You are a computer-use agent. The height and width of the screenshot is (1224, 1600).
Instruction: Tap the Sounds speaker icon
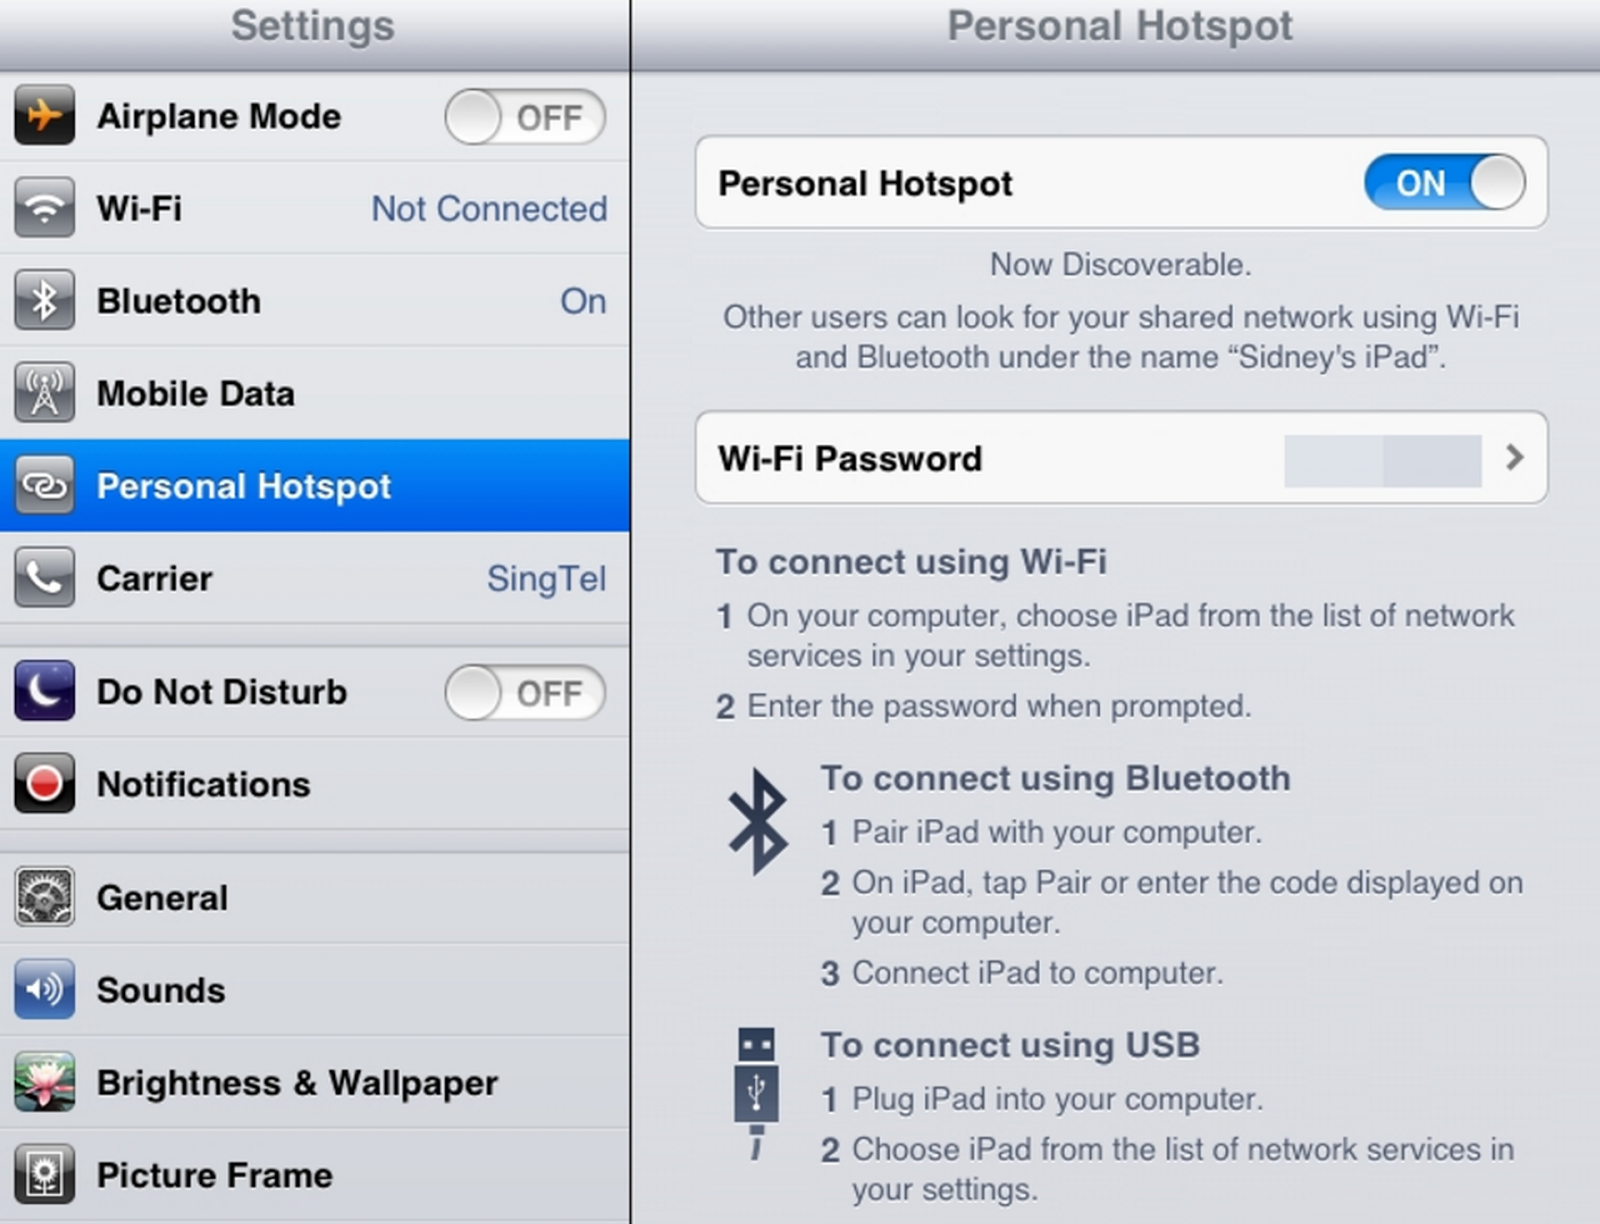[44, 989]
